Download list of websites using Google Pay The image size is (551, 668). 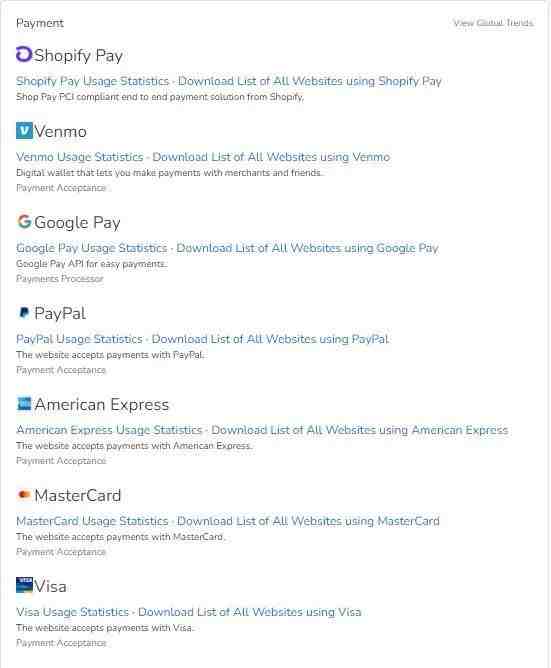[x=307, y=248]
